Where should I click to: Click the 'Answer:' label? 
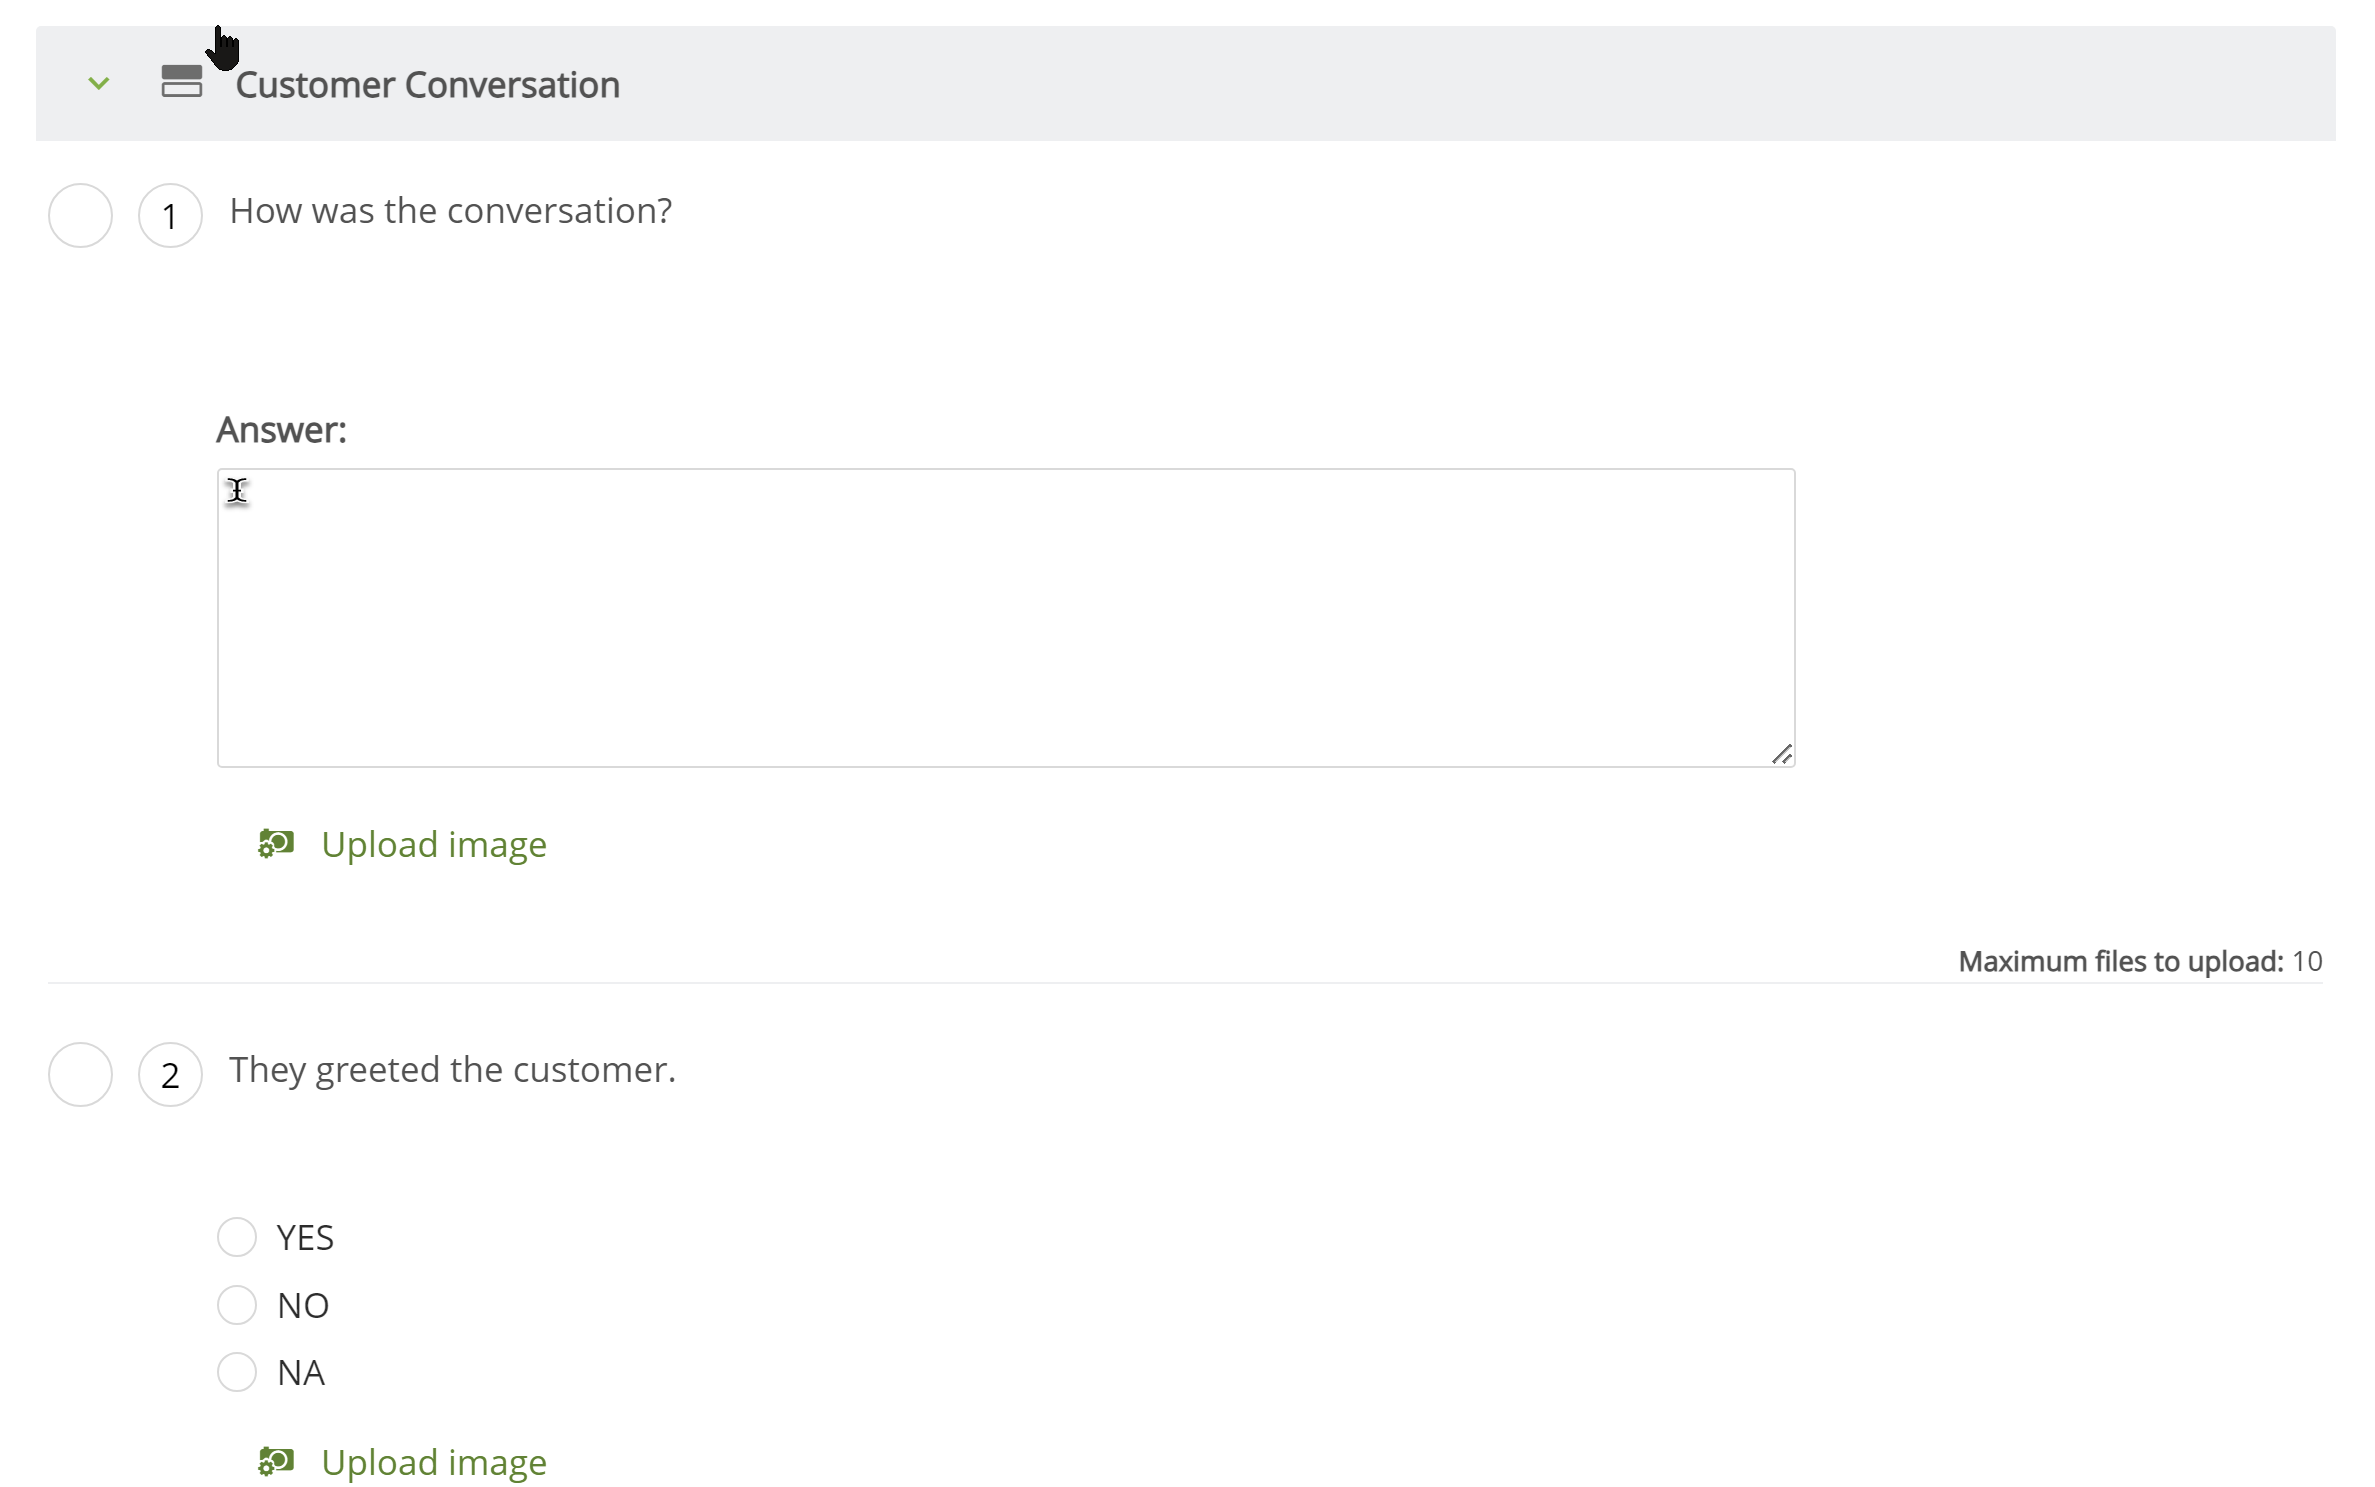(x=281, y=430)
